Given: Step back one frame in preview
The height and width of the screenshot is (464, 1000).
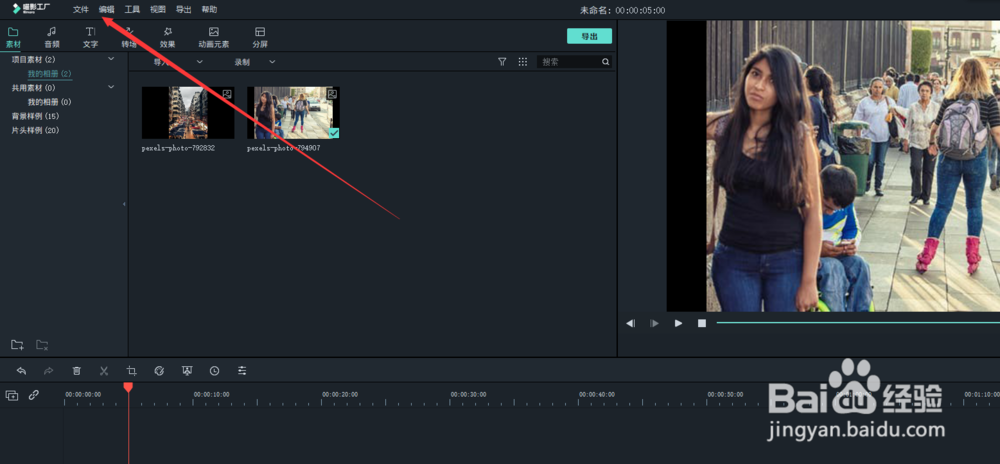Looking at the screenshot, I should tap(631, 323).
